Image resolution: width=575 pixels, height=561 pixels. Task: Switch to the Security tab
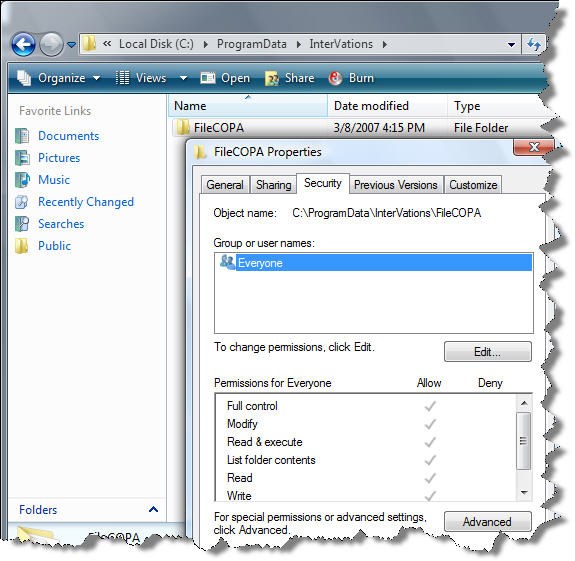(x=323, y=183)
